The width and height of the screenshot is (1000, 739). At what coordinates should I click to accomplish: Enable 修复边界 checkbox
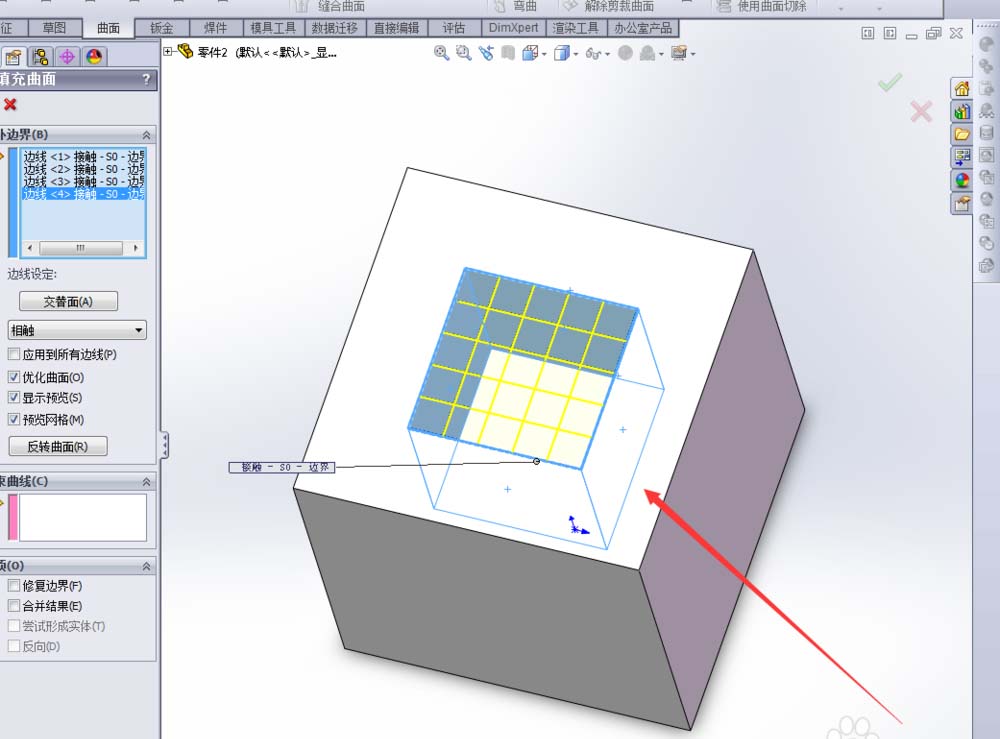(x=14, y=585)
